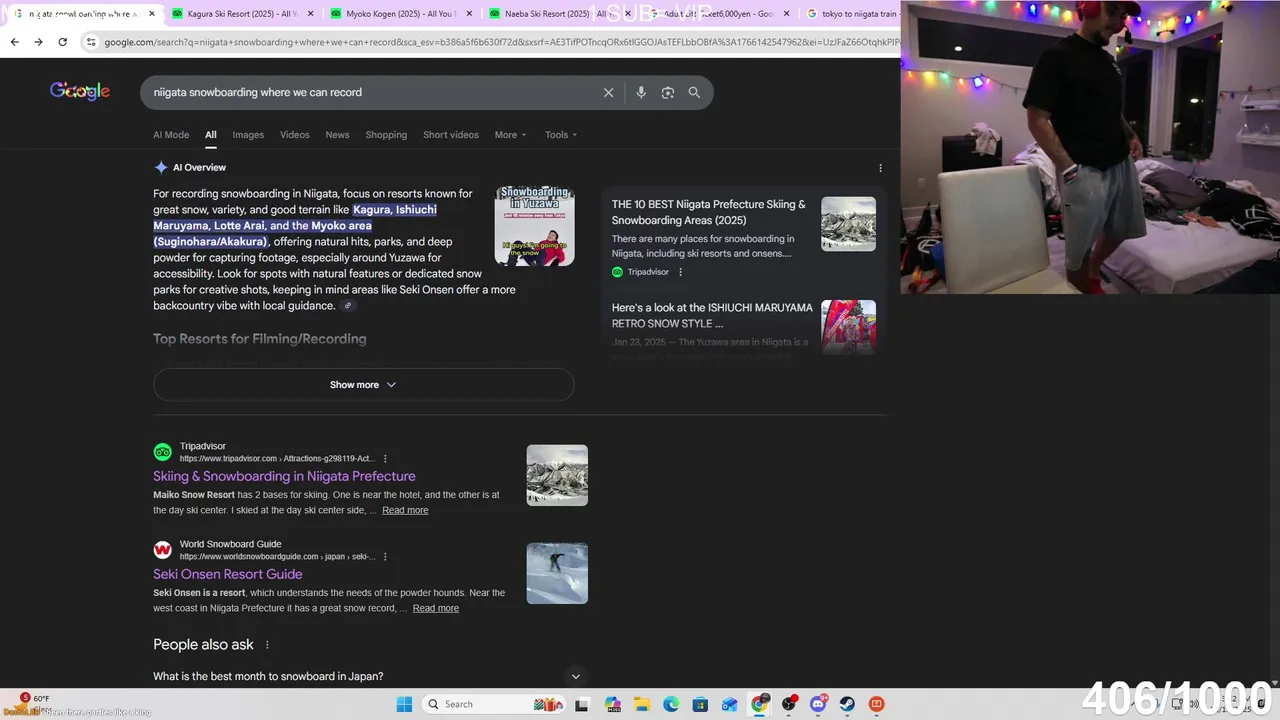Close the Myoko Kogen tab

[x=469, y=14]
